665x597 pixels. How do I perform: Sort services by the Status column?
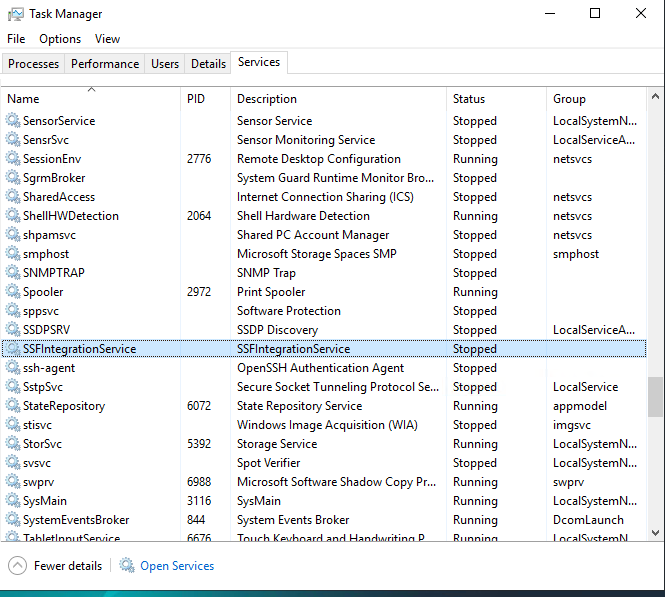[x=468, y=99]
